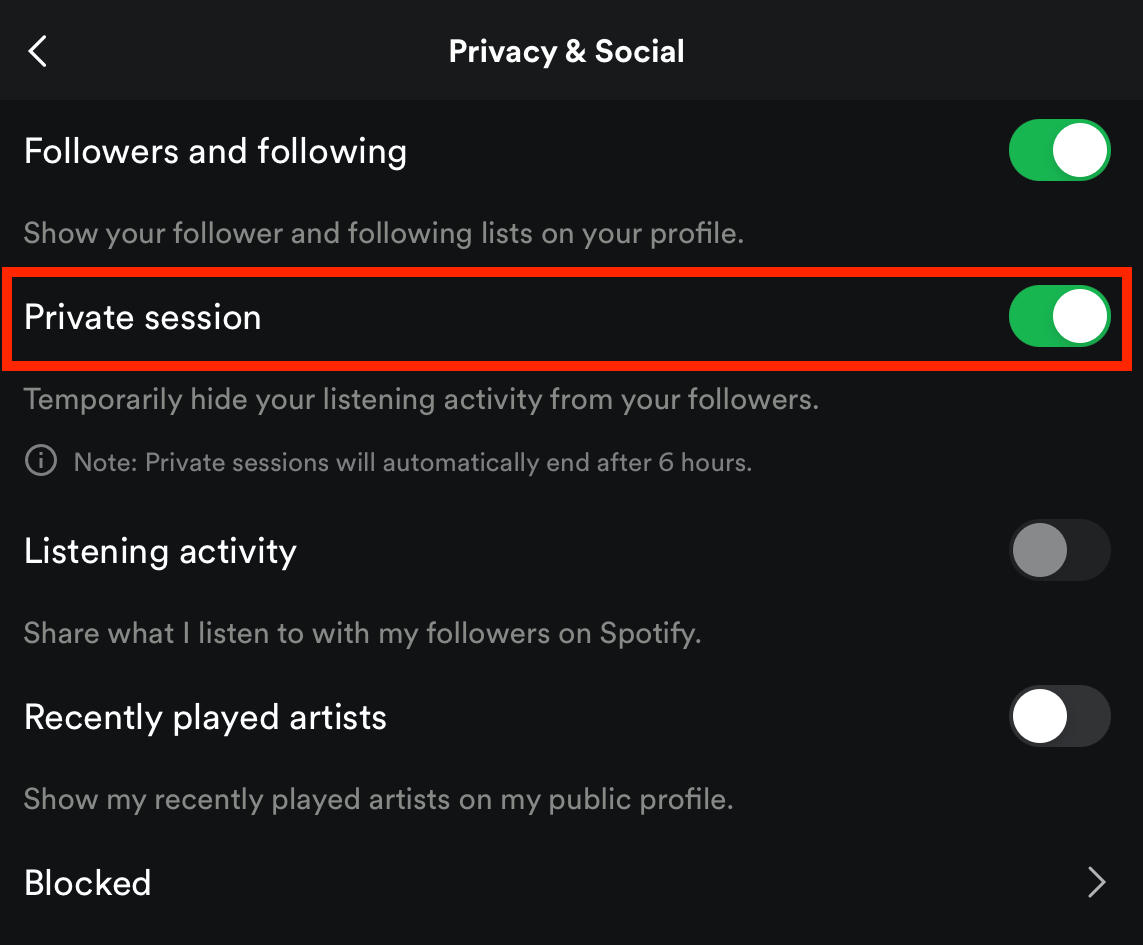Click the Recently played artists label
1143x945 pixels.
click(x=204, y=716)
